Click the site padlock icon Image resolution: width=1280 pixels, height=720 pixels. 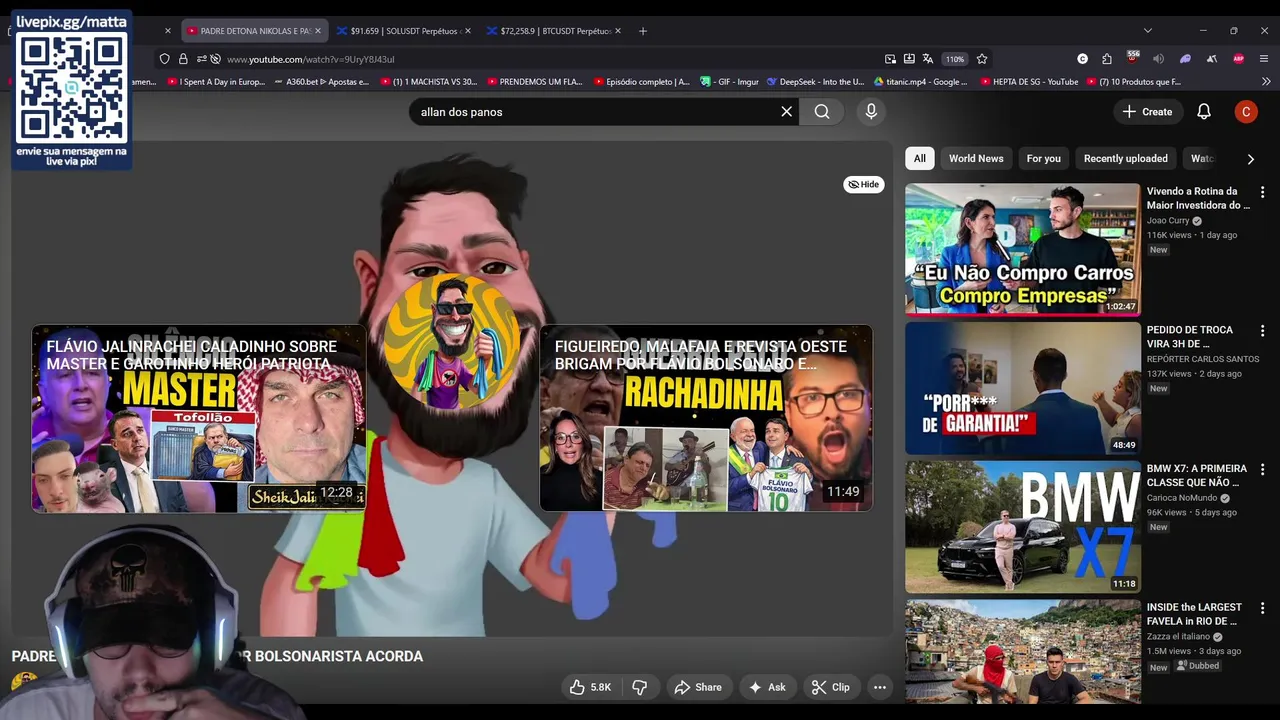coord(183,59)
